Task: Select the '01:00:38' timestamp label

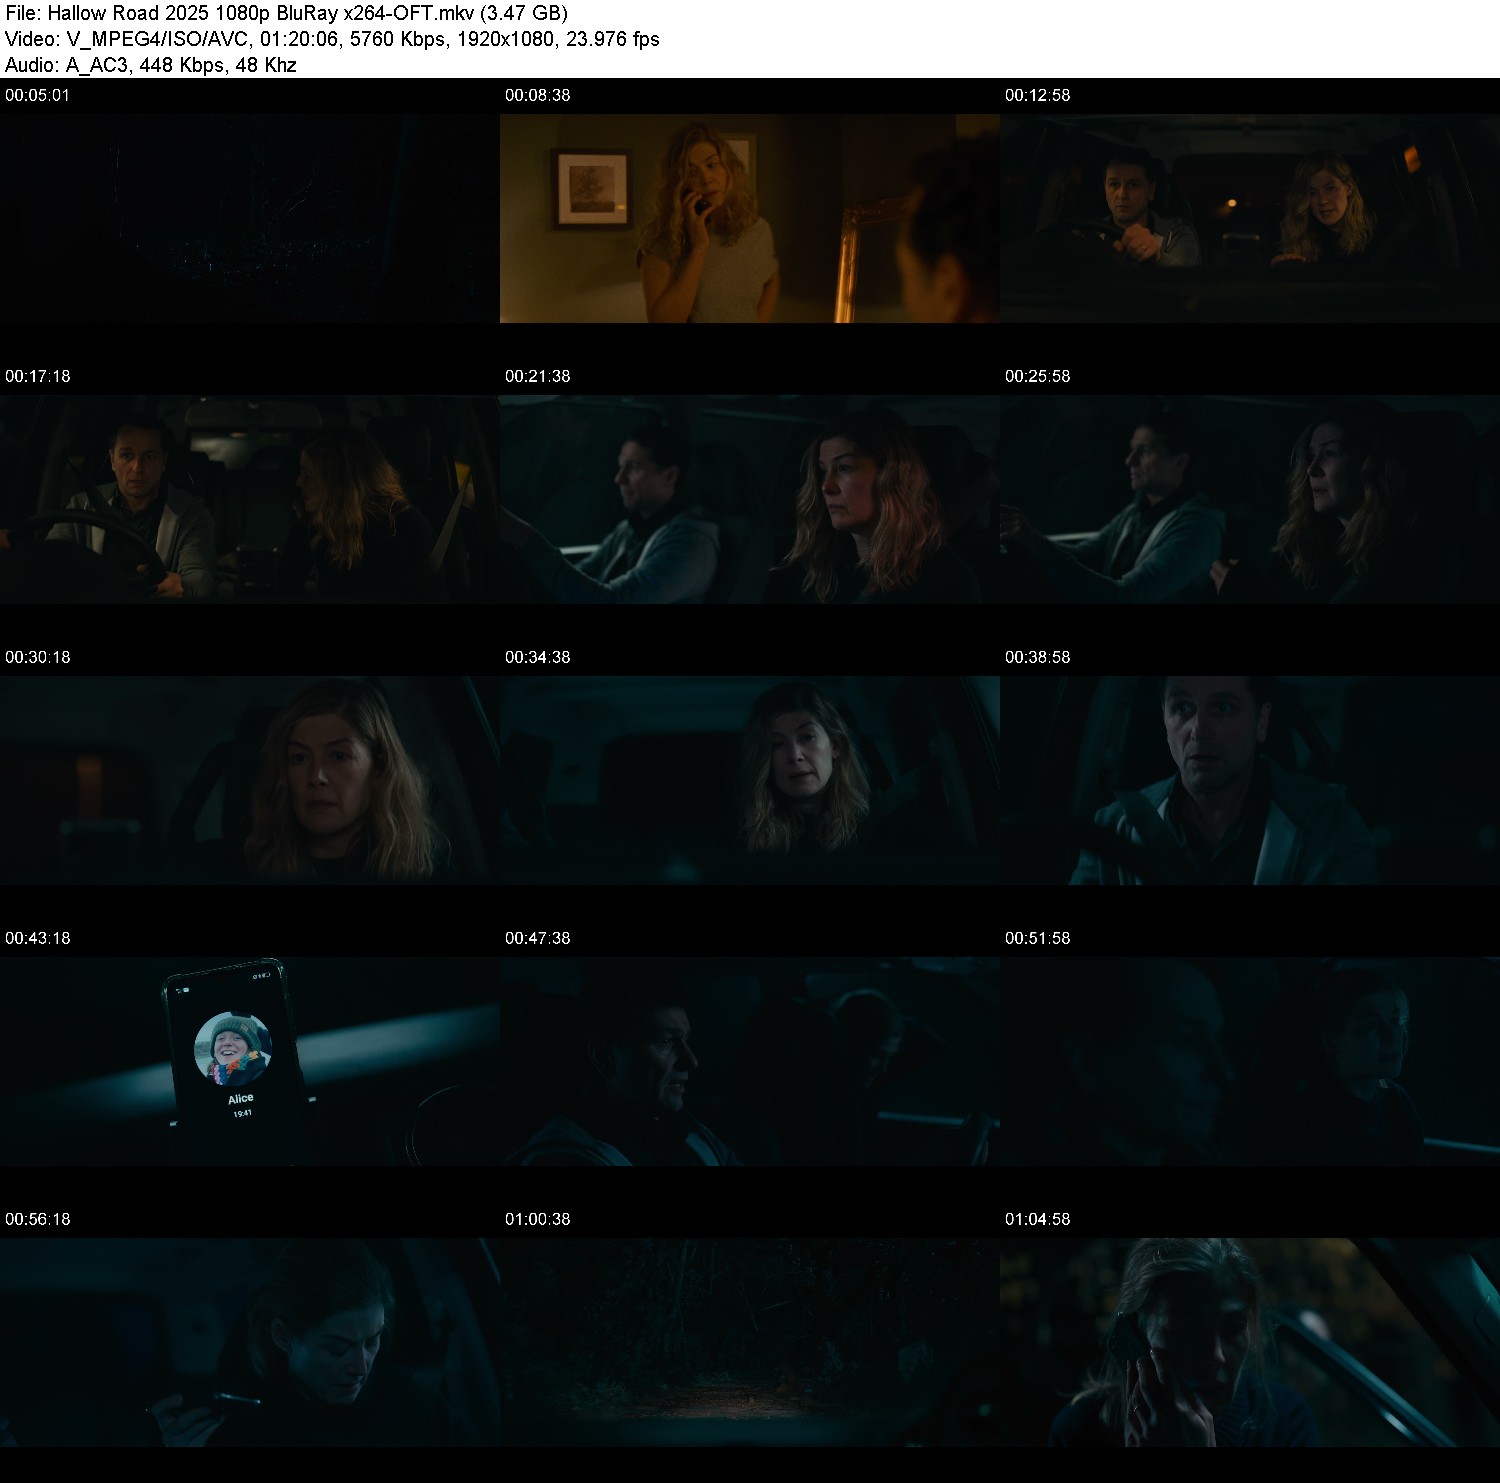Action: [538, 1219]
